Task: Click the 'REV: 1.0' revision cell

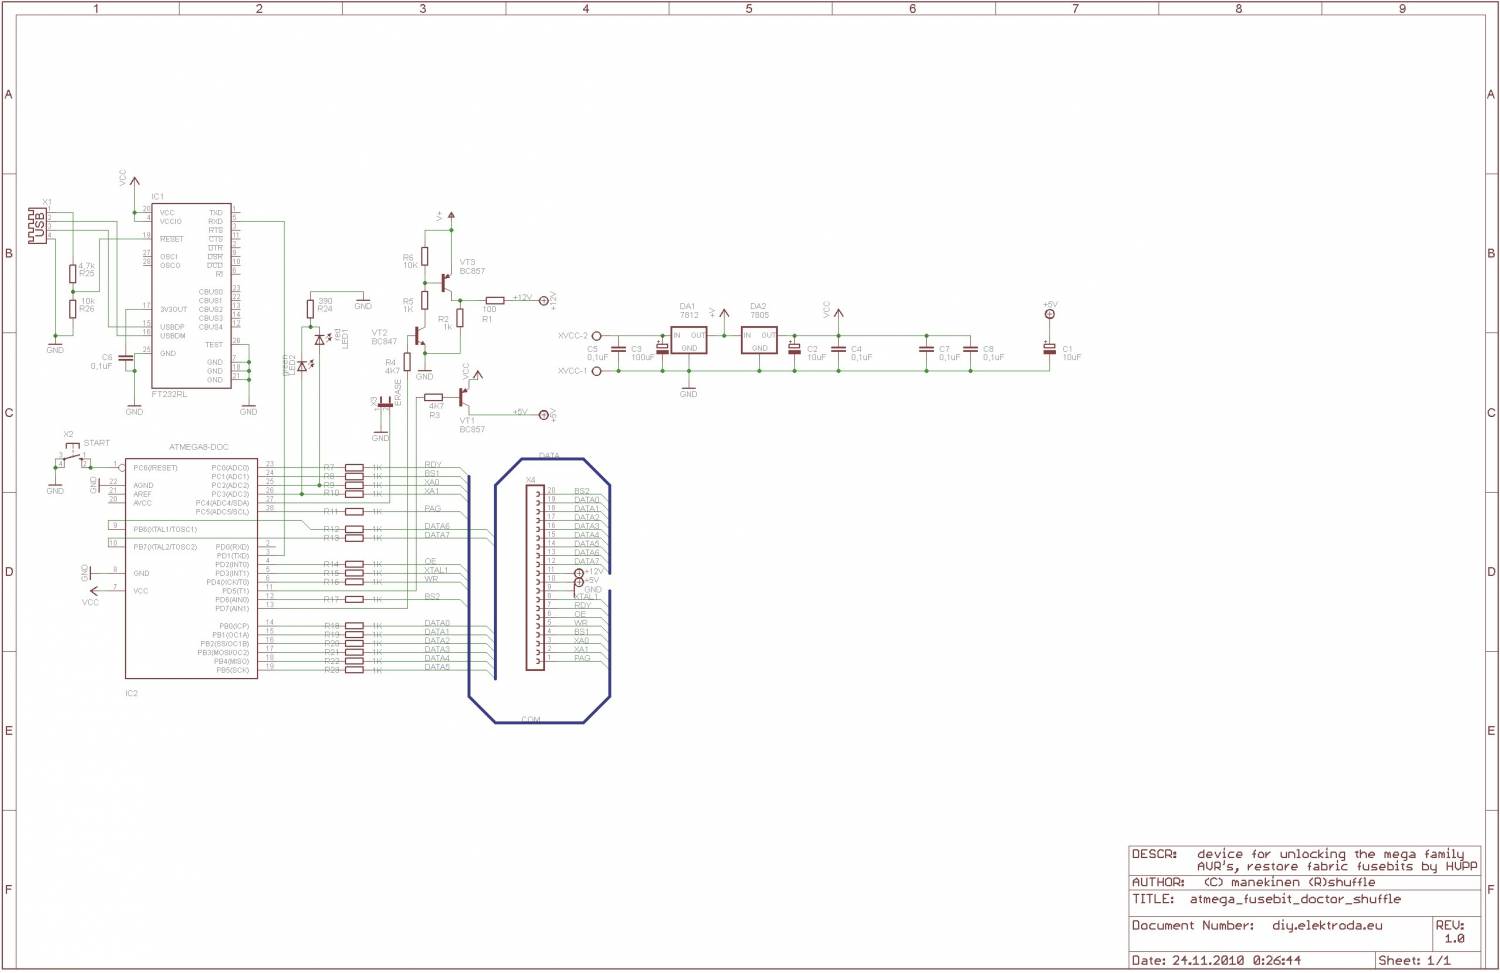Action: click(x=1456, y=932)
